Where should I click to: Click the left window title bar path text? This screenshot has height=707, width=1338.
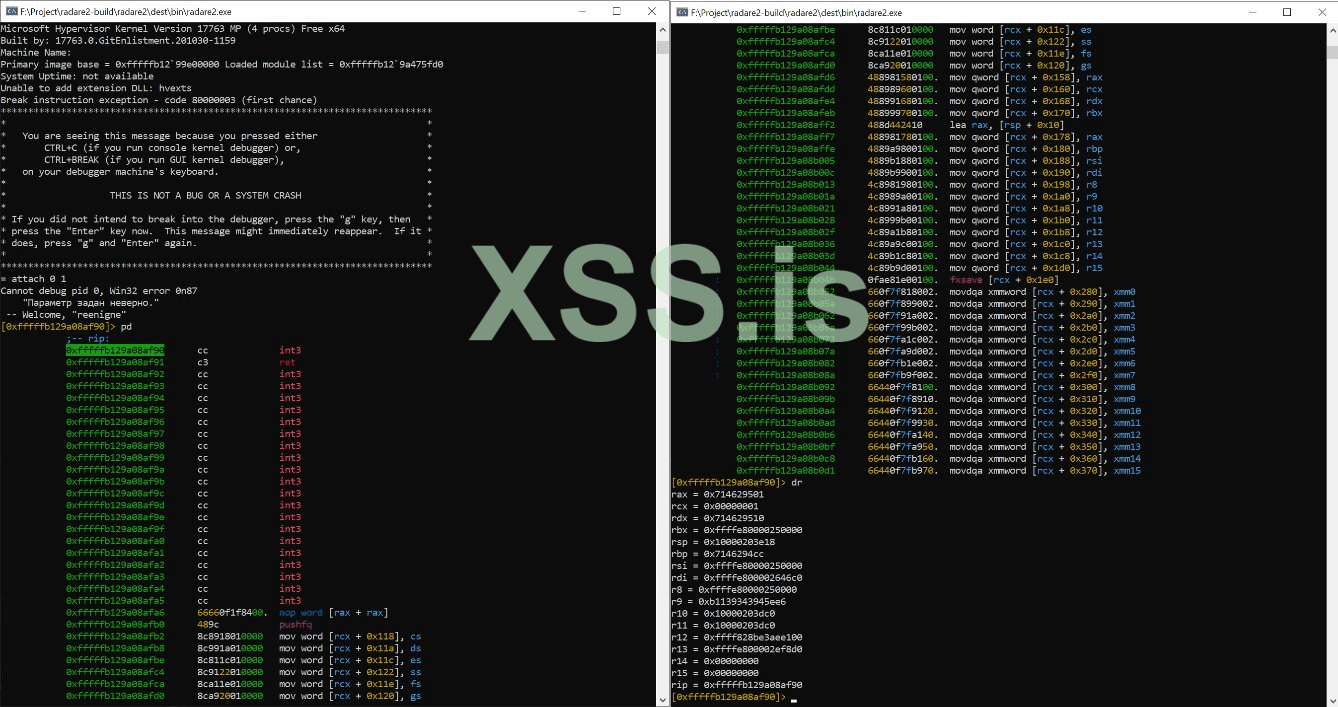tap(125, 12)
